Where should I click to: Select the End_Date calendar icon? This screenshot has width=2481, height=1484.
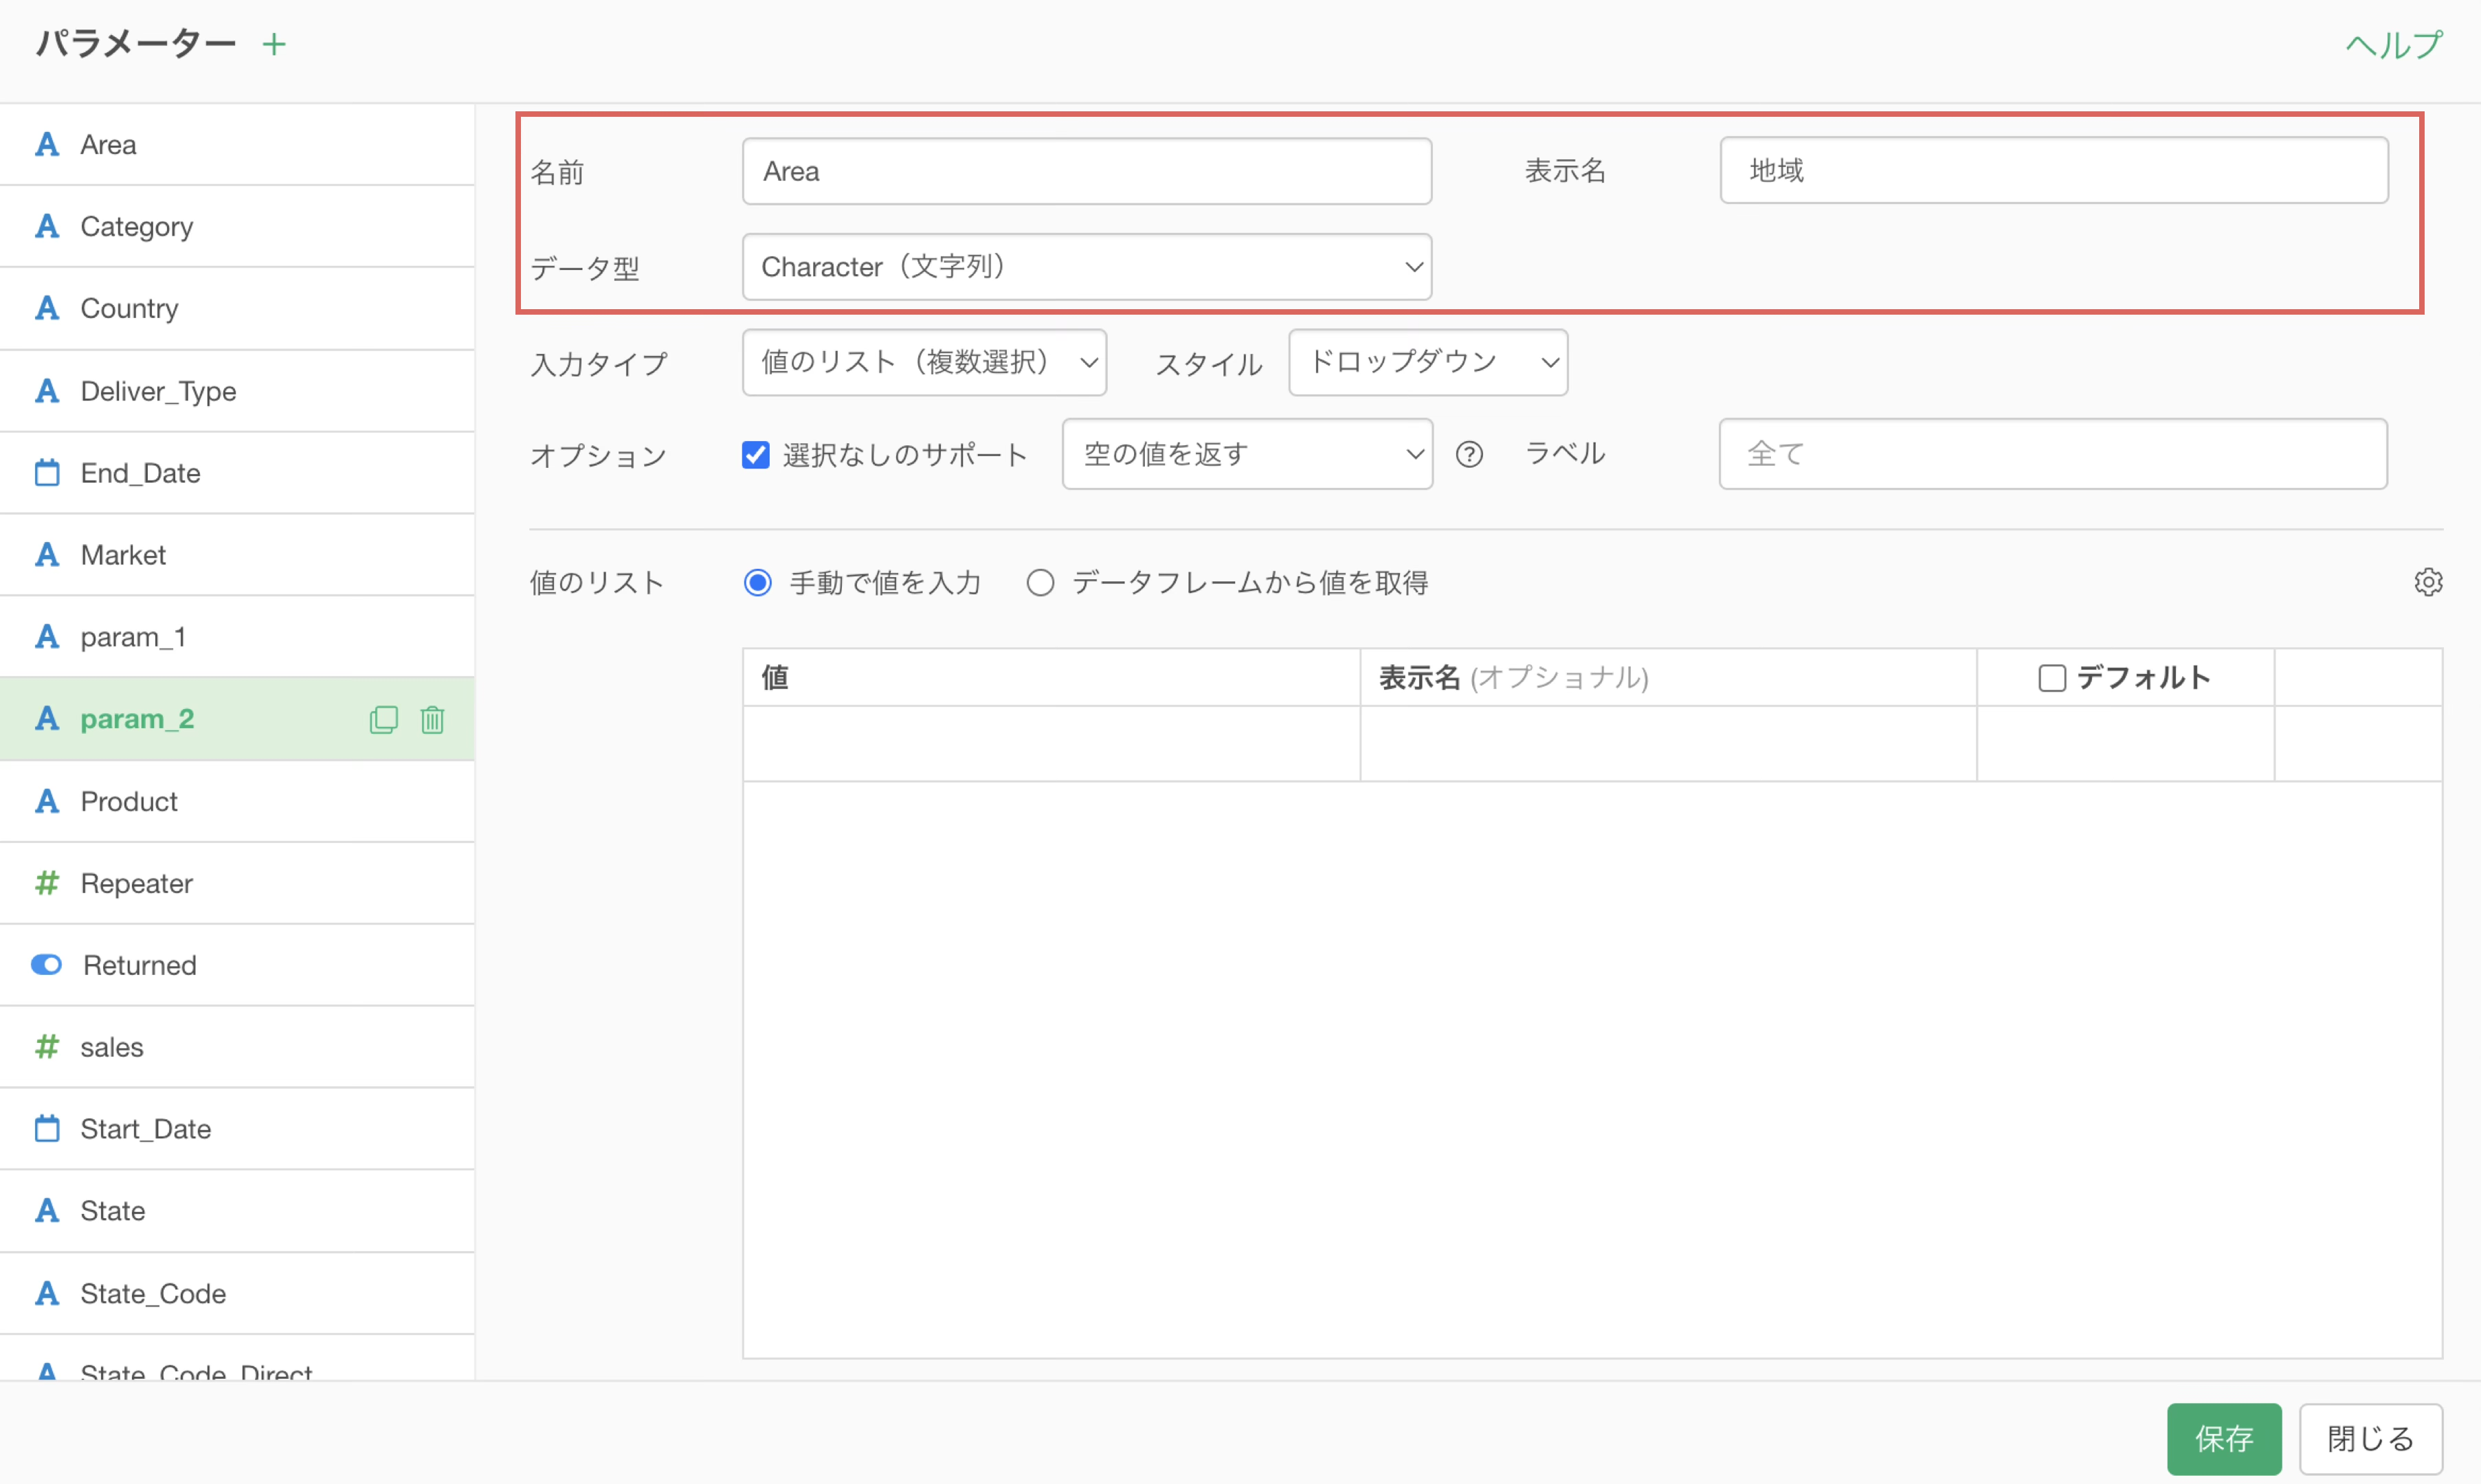pyautogui.click(x=47, y=473)
